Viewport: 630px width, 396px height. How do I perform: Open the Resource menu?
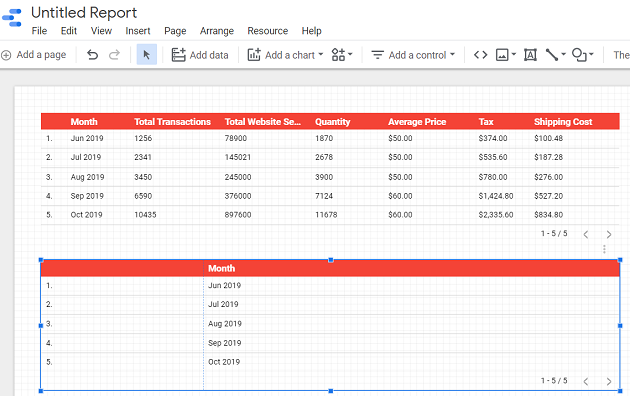(x=268, y=31)
